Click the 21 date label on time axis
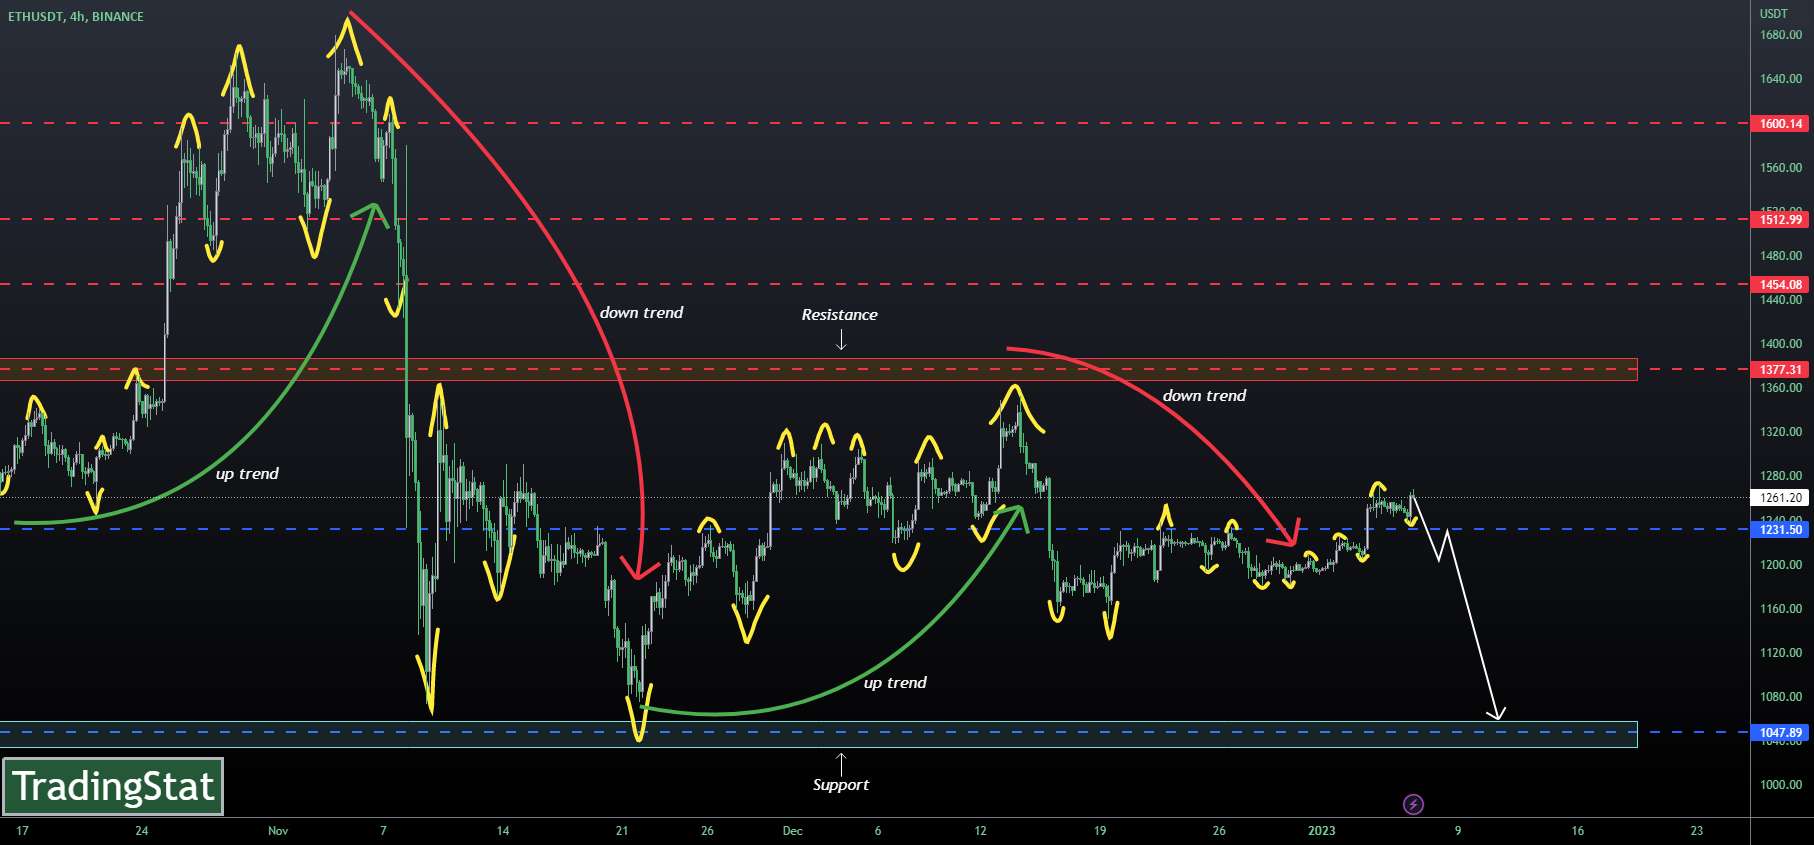Image resolution: width=1814 pixels, height=845 pixels. coord(622,831)
